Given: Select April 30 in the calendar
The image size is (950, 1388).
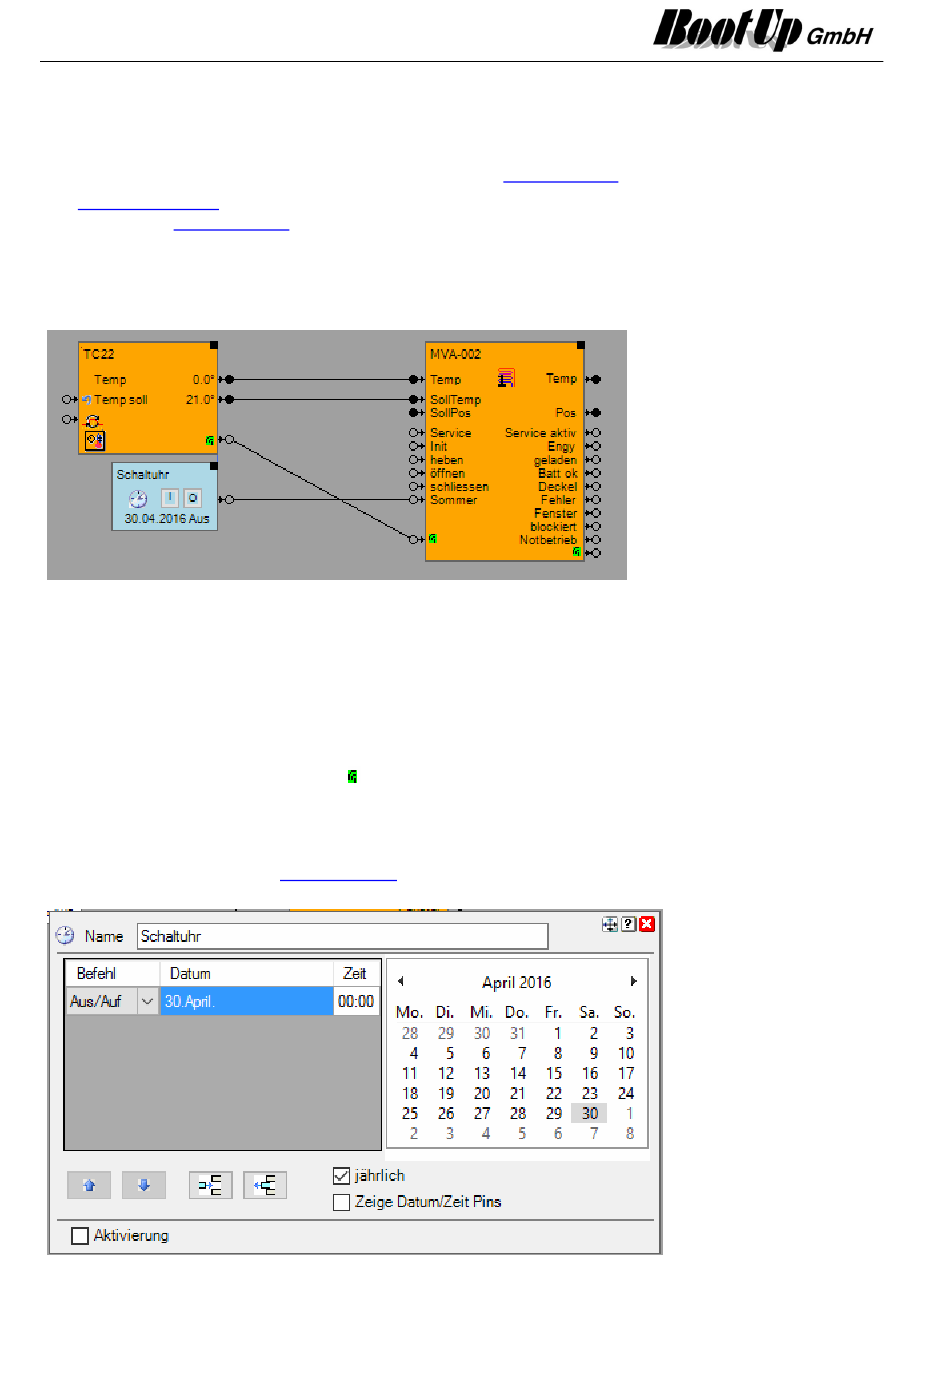Looking at the screenshot, I should [590, 1113].
